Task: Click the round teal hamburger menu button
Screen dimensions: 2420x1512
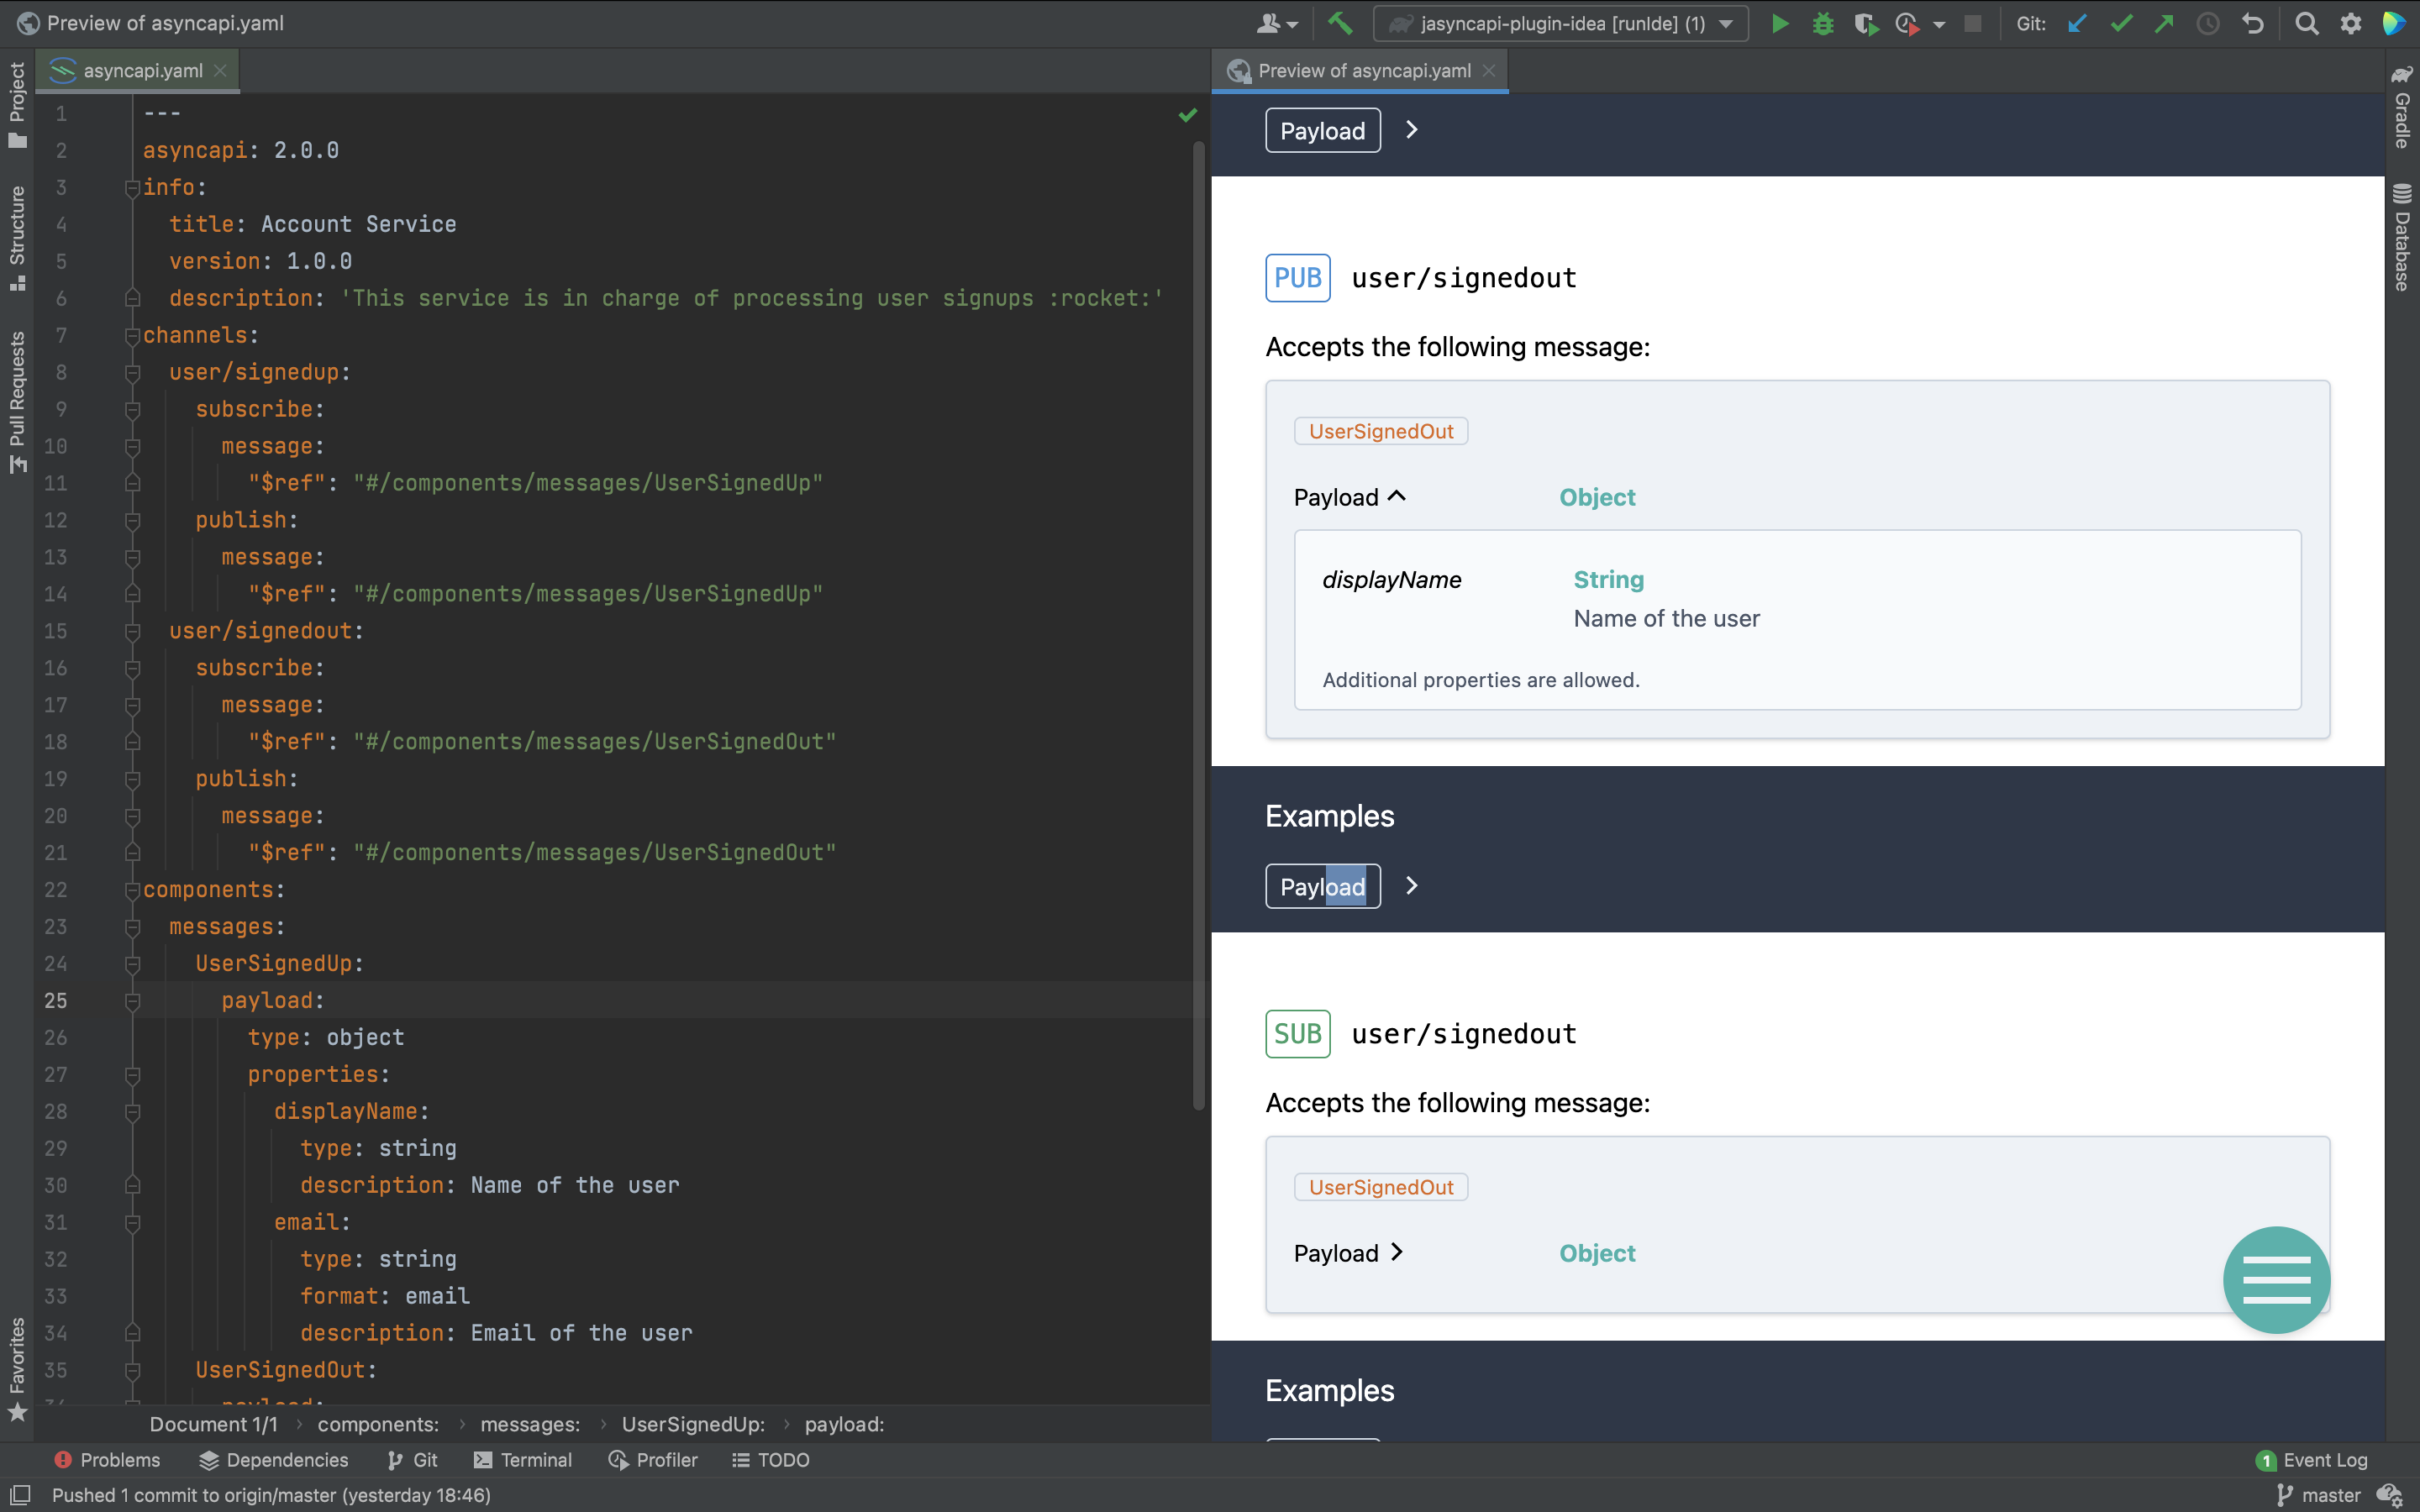Action: coord(2276,1279)
